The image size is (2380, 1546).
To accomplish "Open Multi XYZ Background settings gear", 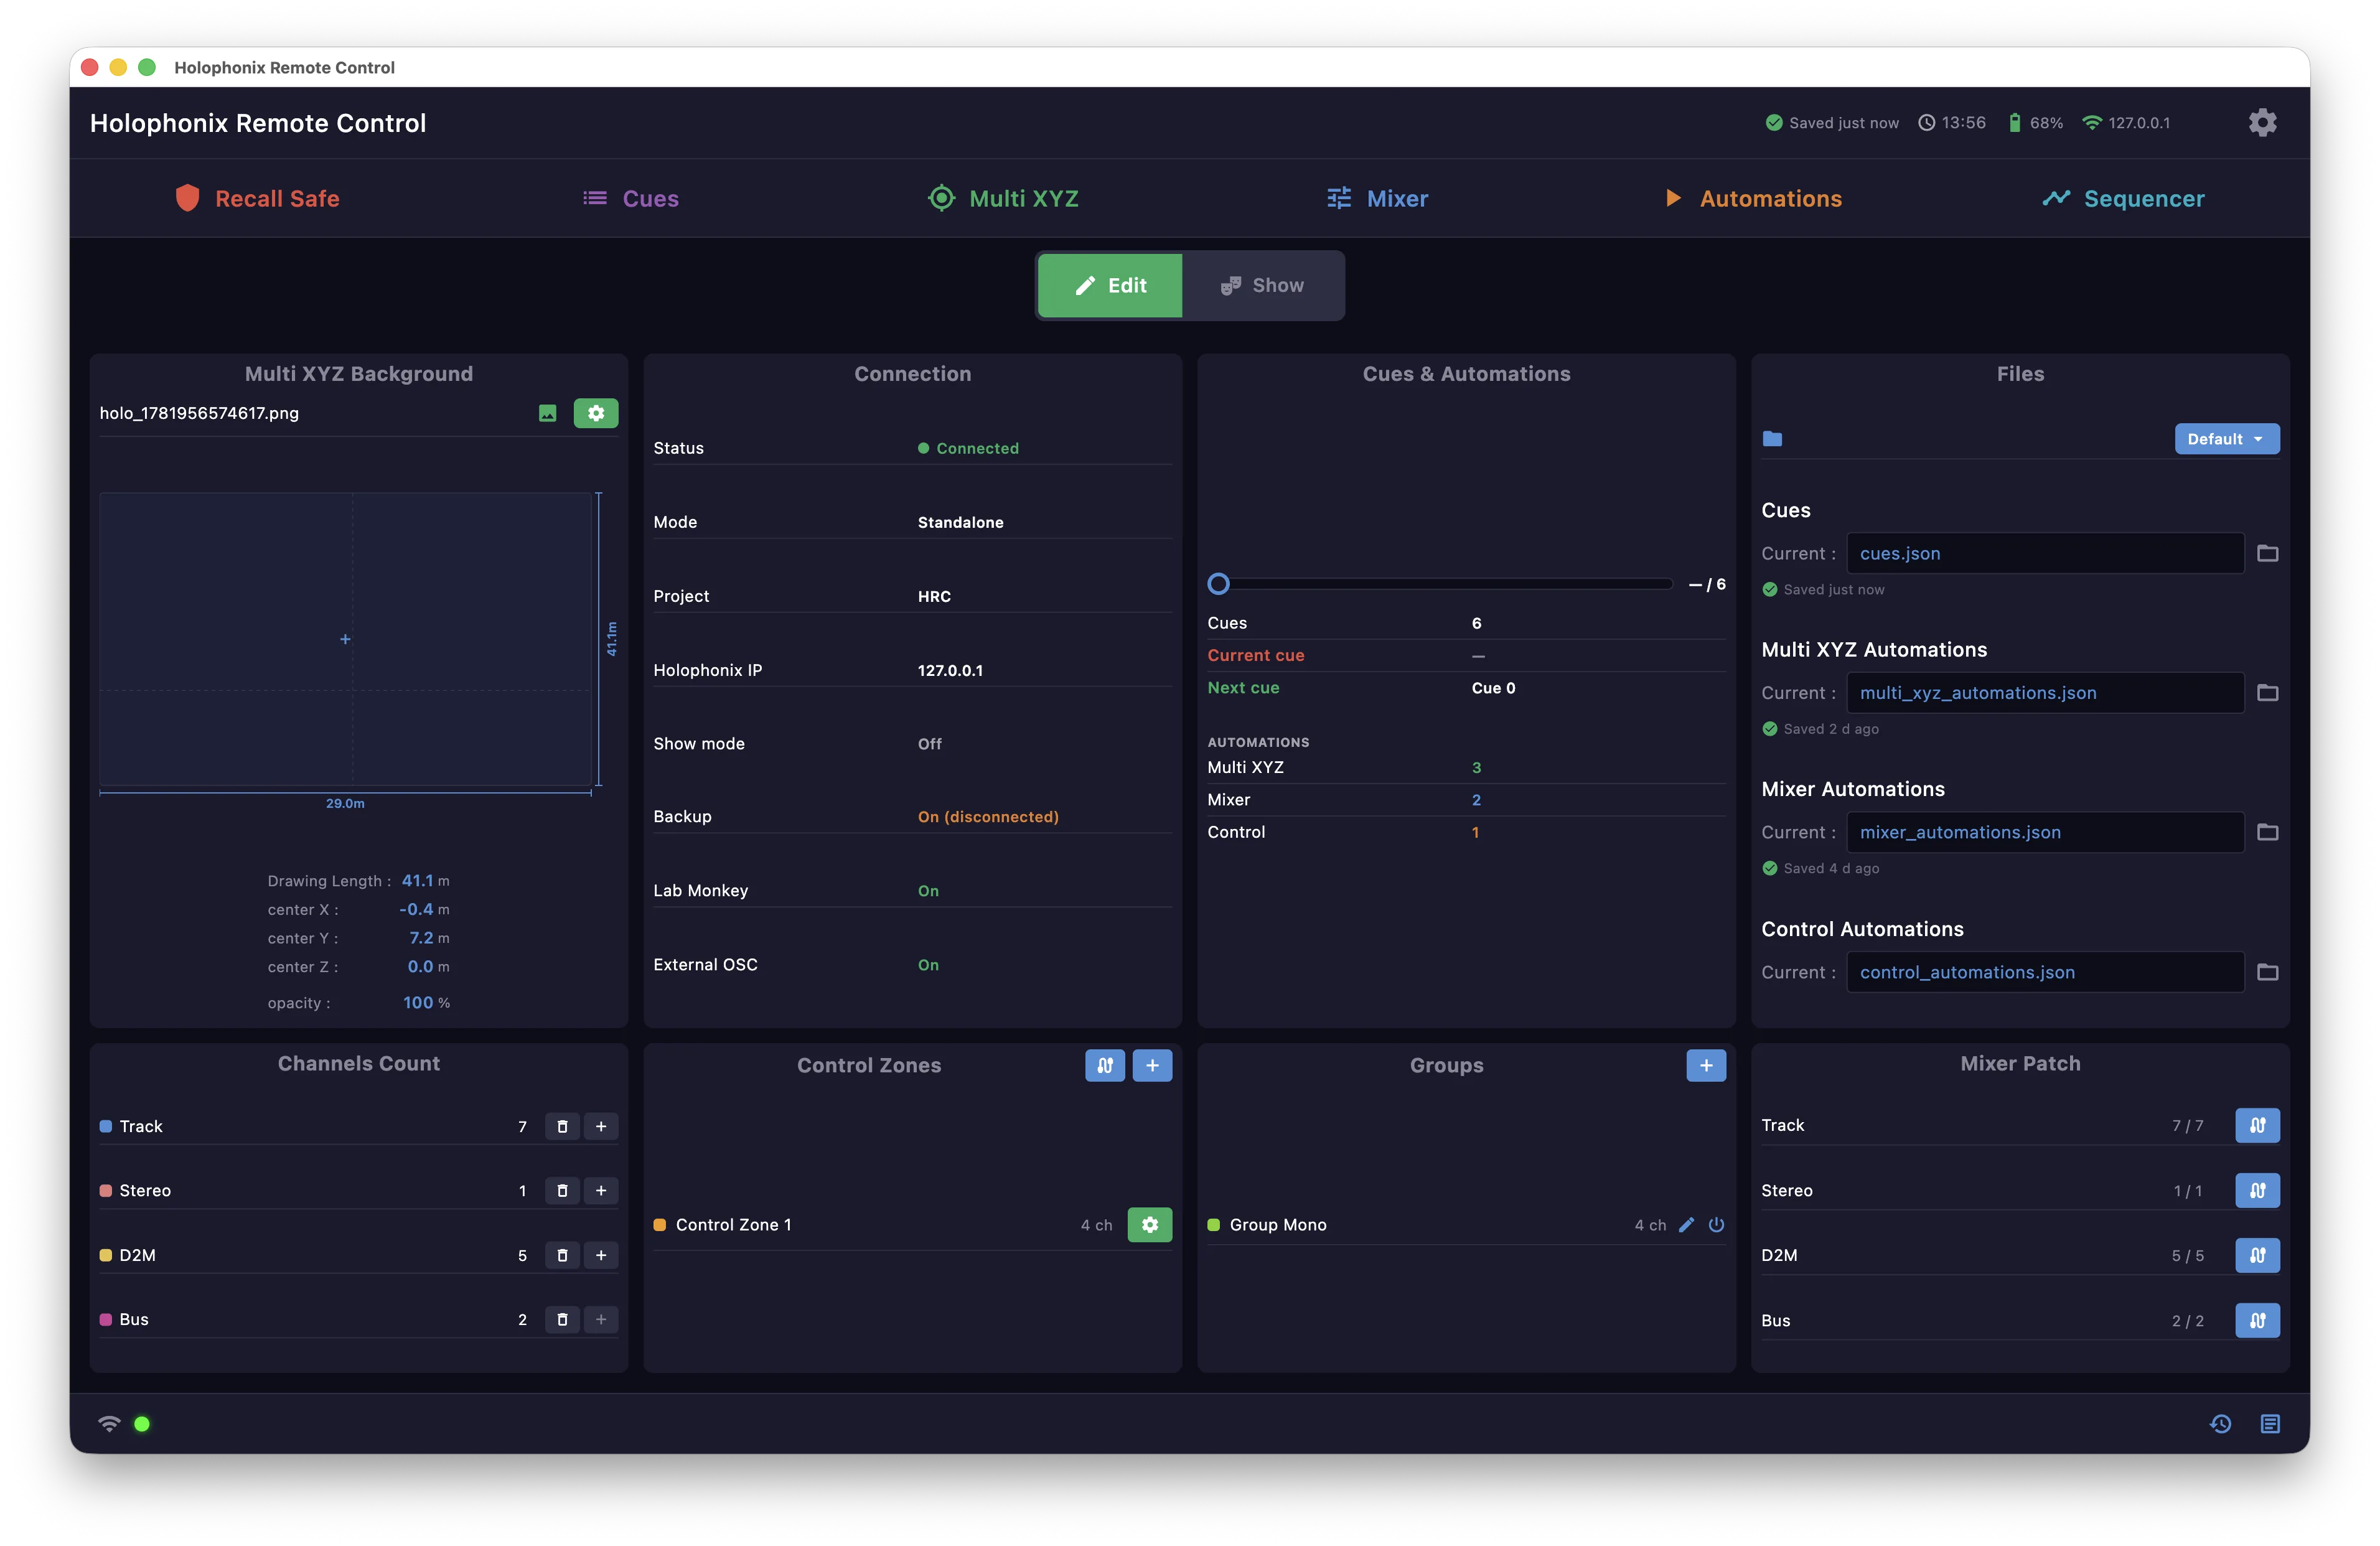I will click(596, 413).
